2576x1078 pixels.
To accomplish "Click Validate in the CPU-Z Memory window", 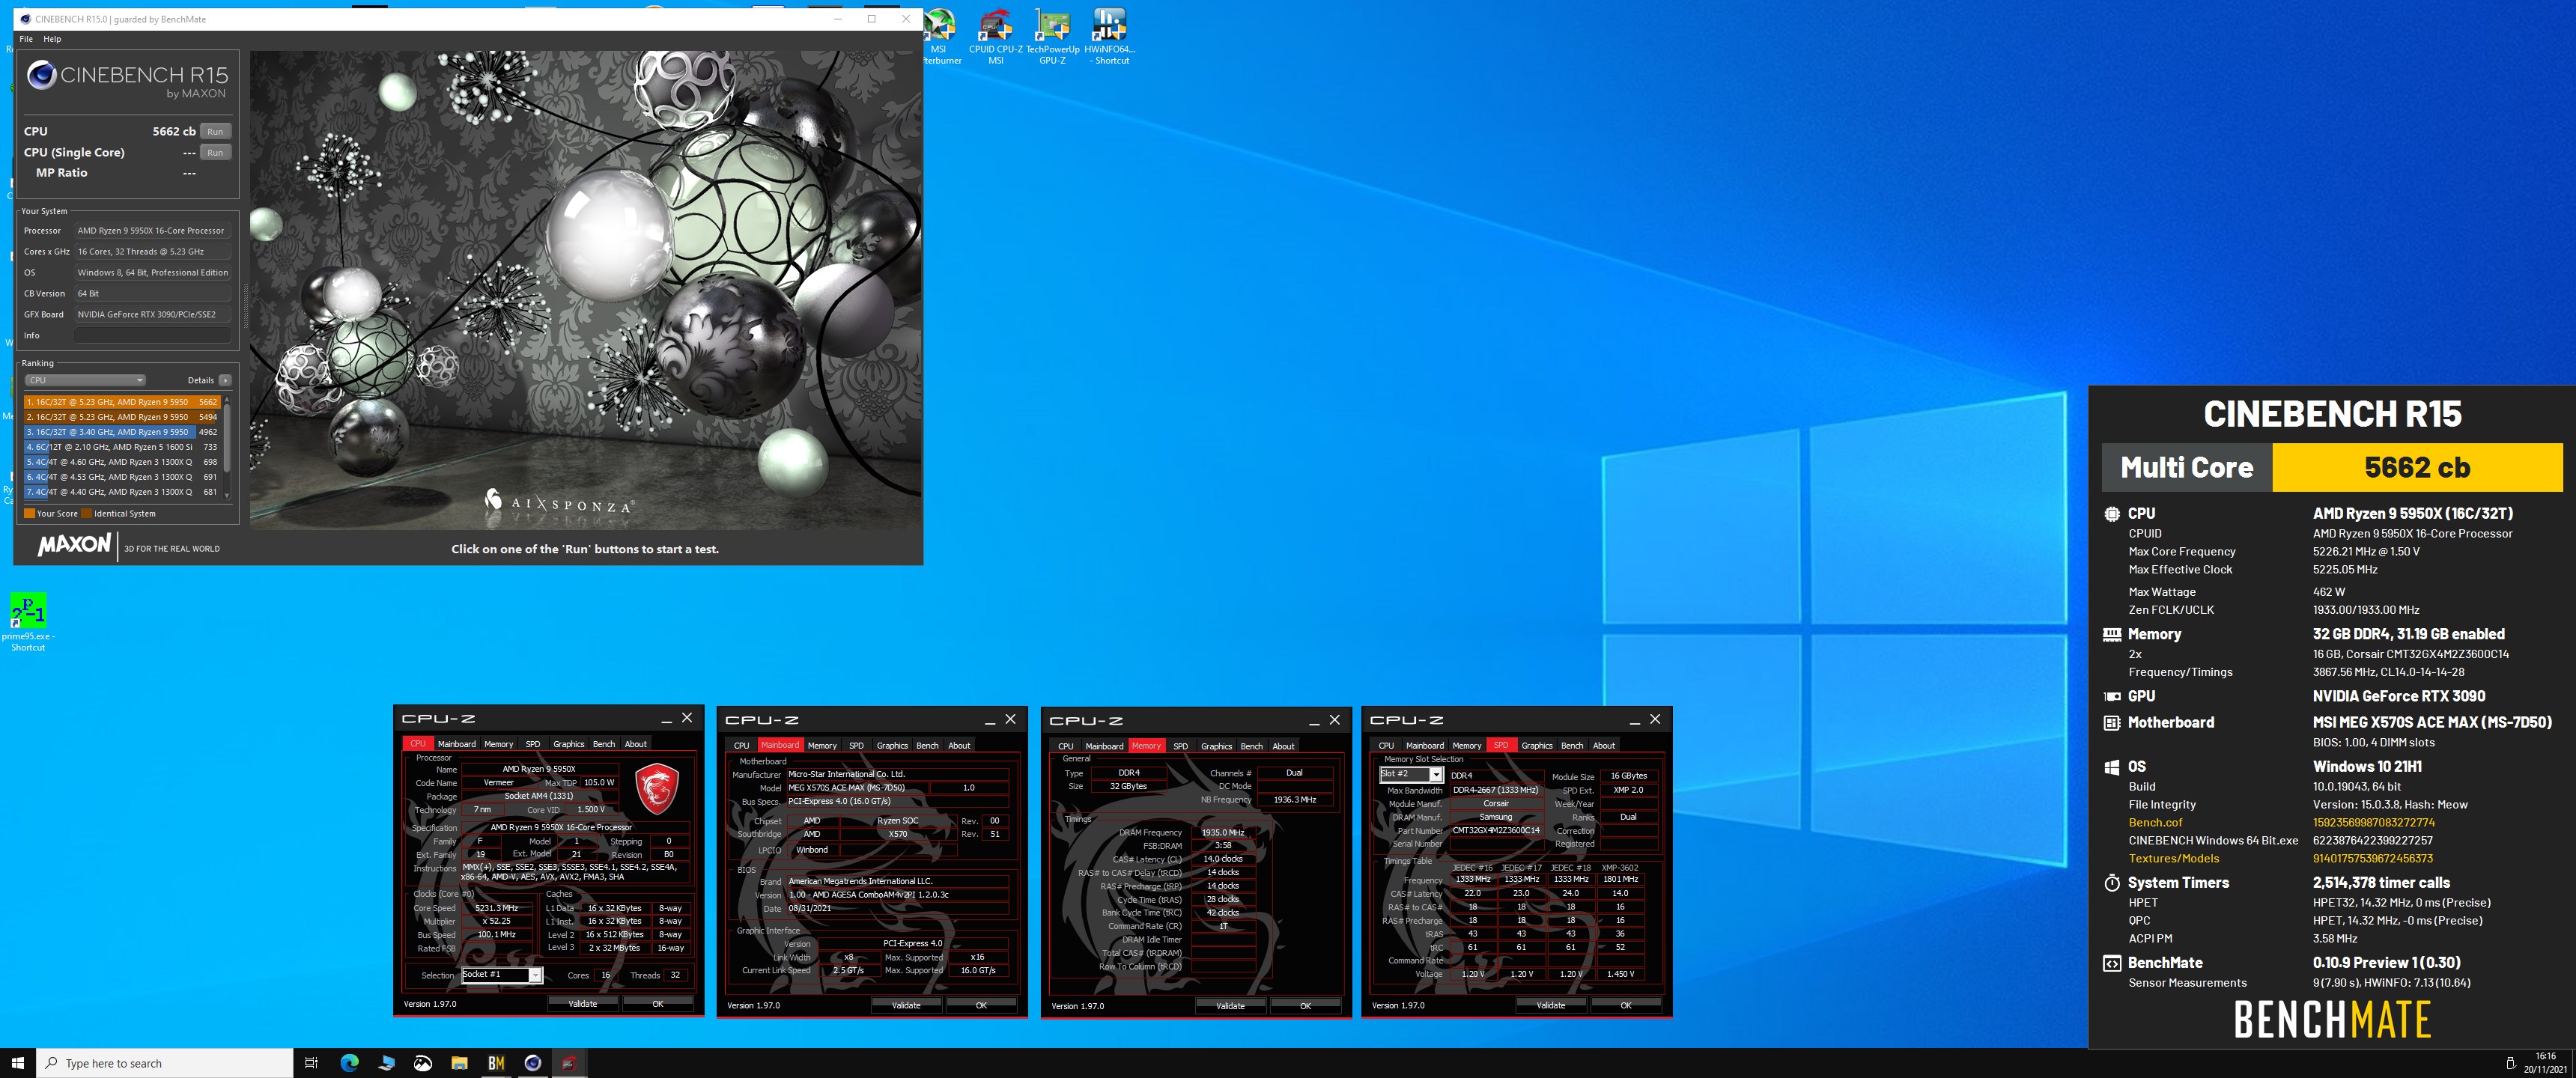I will 1231,1006.
